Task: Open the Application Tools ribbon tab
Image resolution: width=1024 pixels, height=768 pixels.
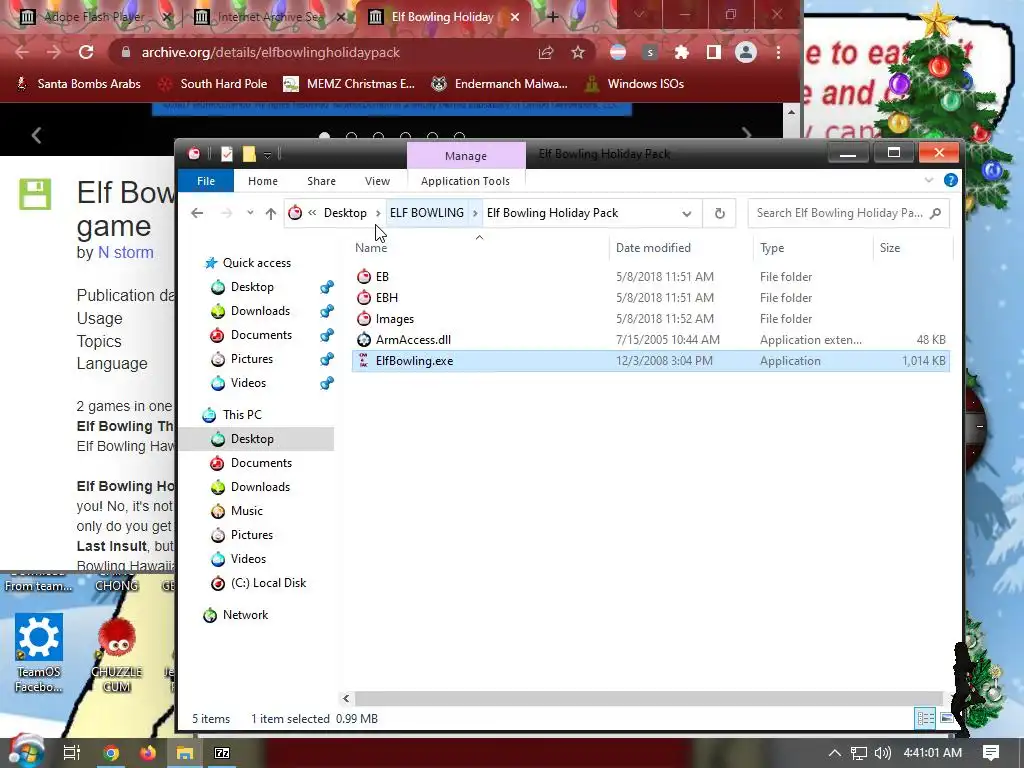Action: [x=465, y=181]
